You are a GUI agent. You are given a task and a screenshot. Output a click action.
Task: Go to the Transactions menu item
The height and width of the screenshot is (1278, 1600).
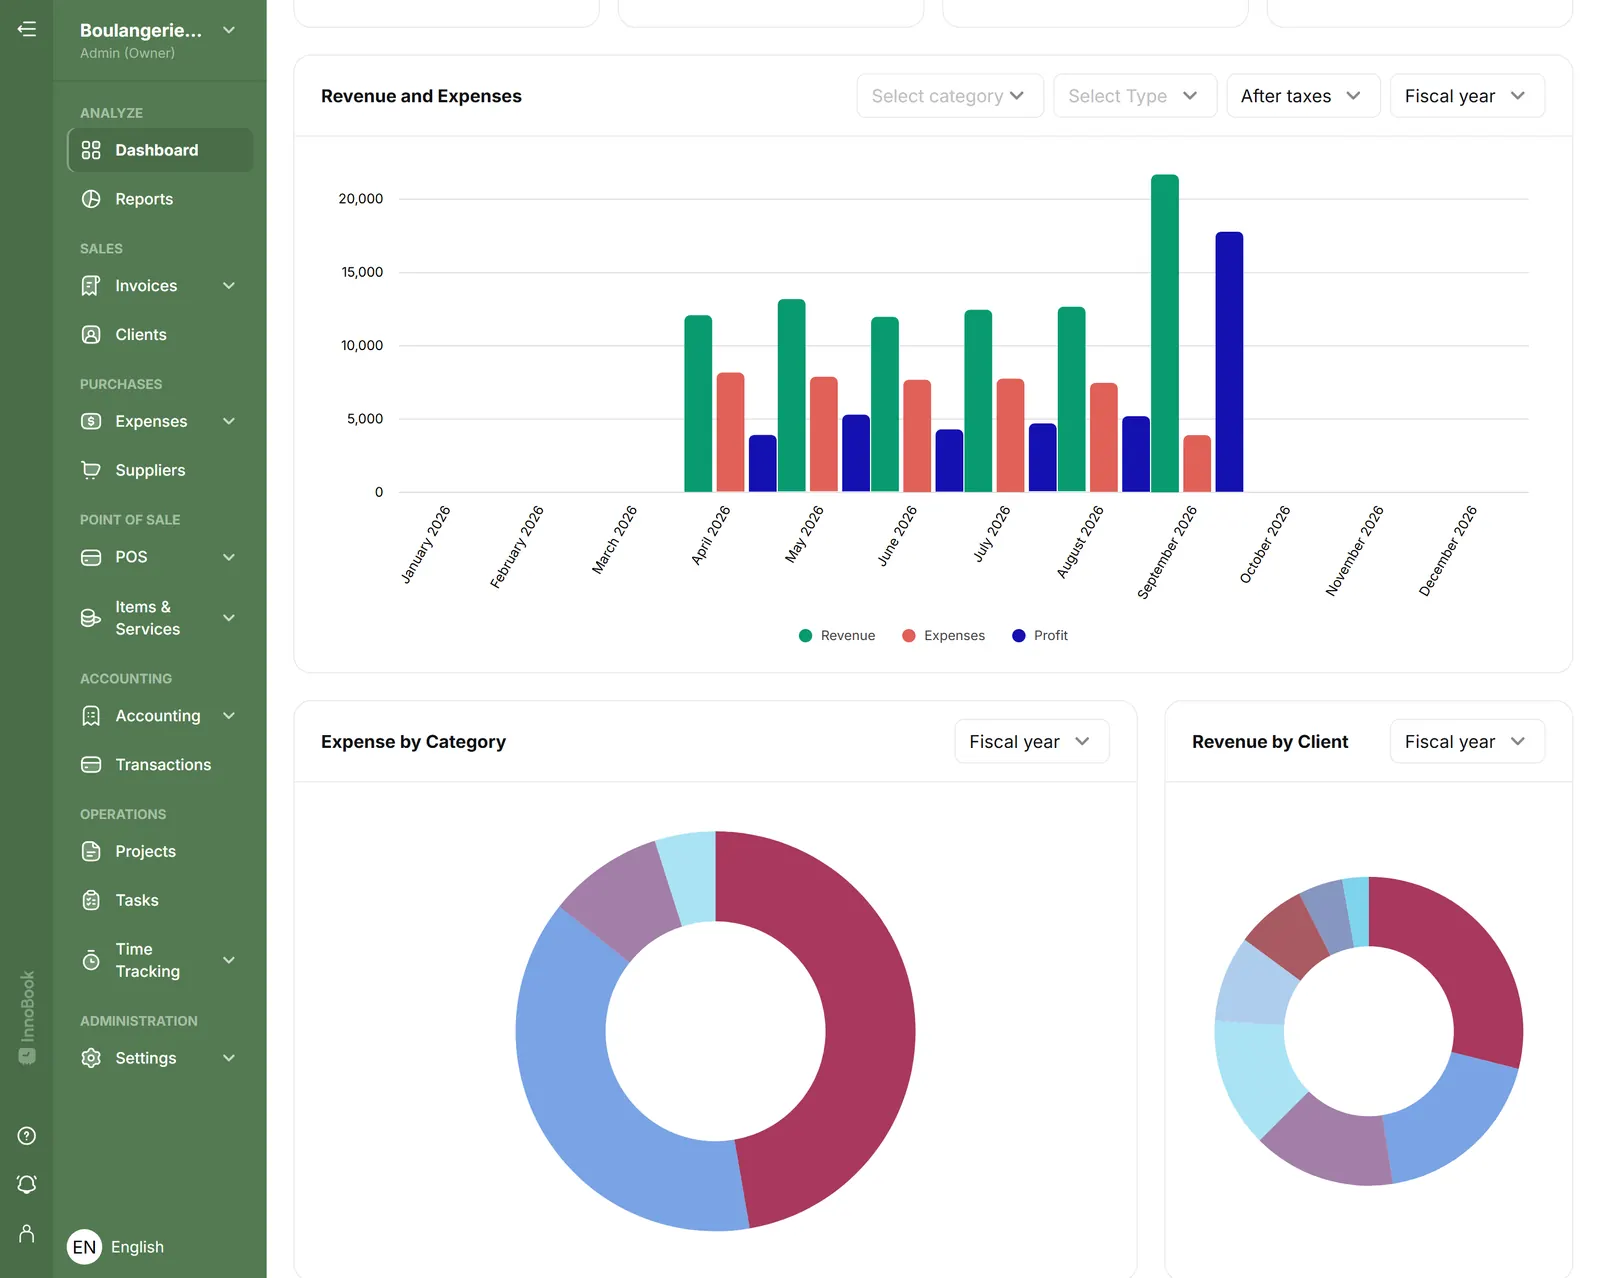pos(160,765)
